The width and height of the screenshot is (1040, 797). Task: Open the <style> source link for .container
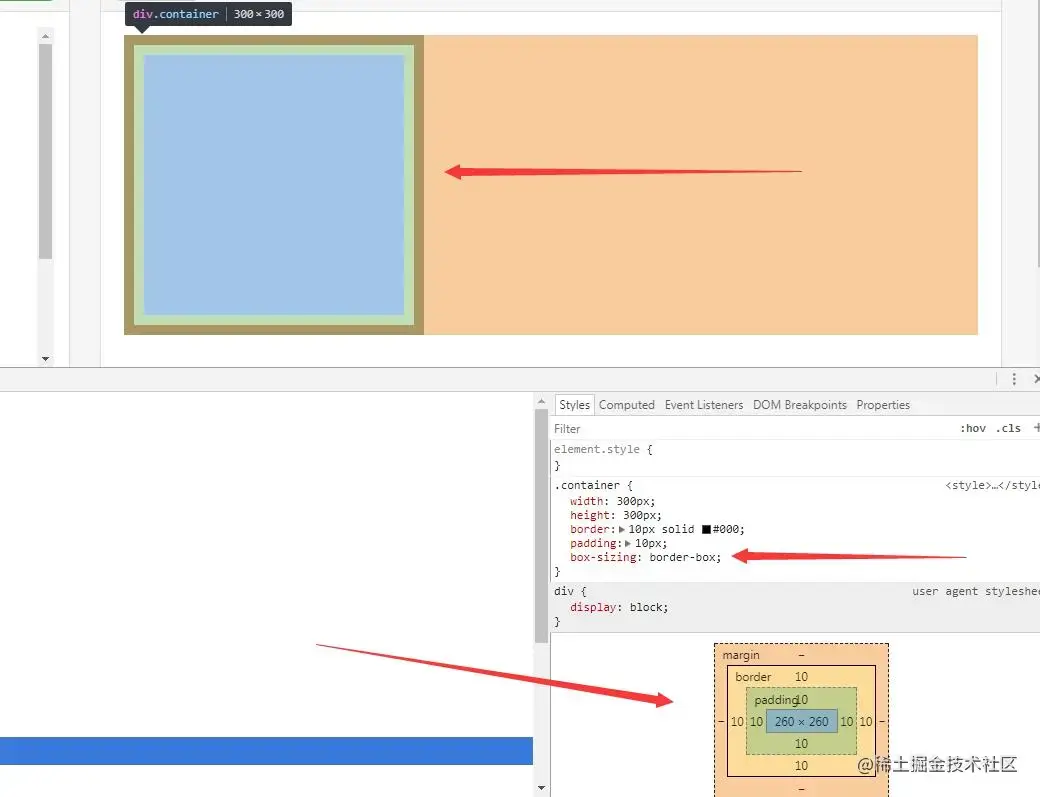[x=992, y=485]
